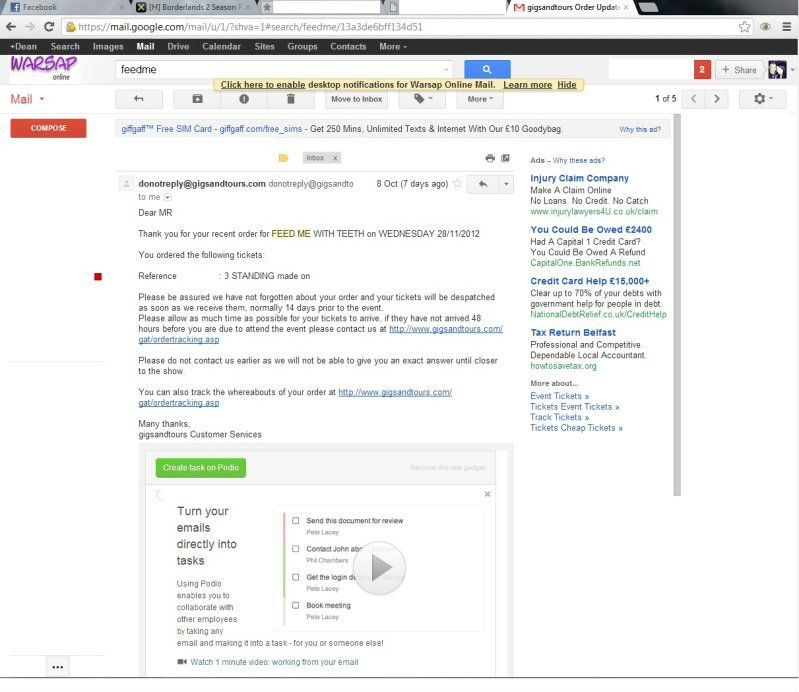The width and height of the screenshot is (799, 692).
Task: Click Learn more about notifications
Action: tap(527, 85)
